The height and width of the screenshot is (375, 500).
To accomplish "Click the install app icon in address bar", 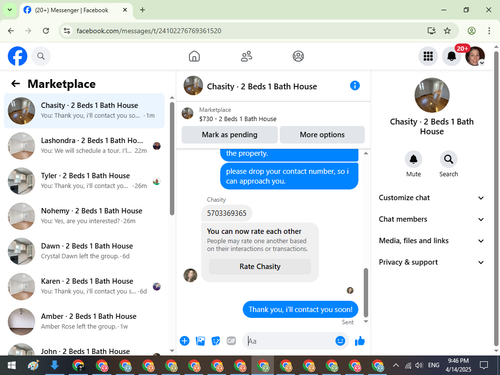I will pos(431,31).
